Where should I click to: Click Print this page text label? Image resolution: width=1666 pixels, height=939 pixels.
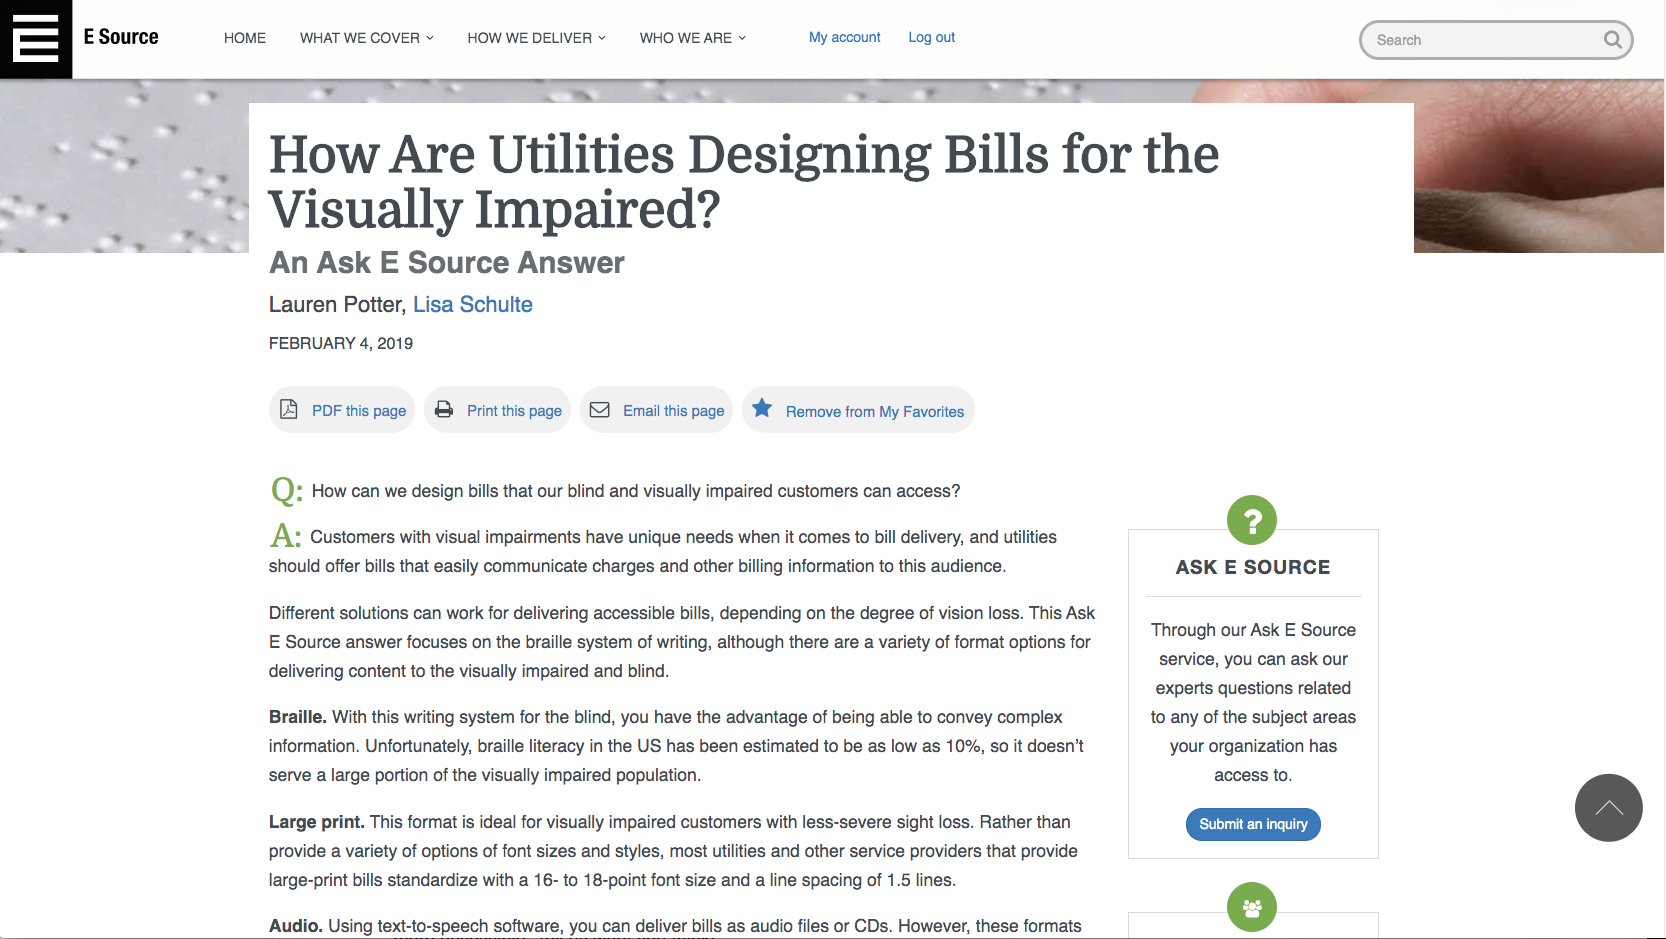514,410
